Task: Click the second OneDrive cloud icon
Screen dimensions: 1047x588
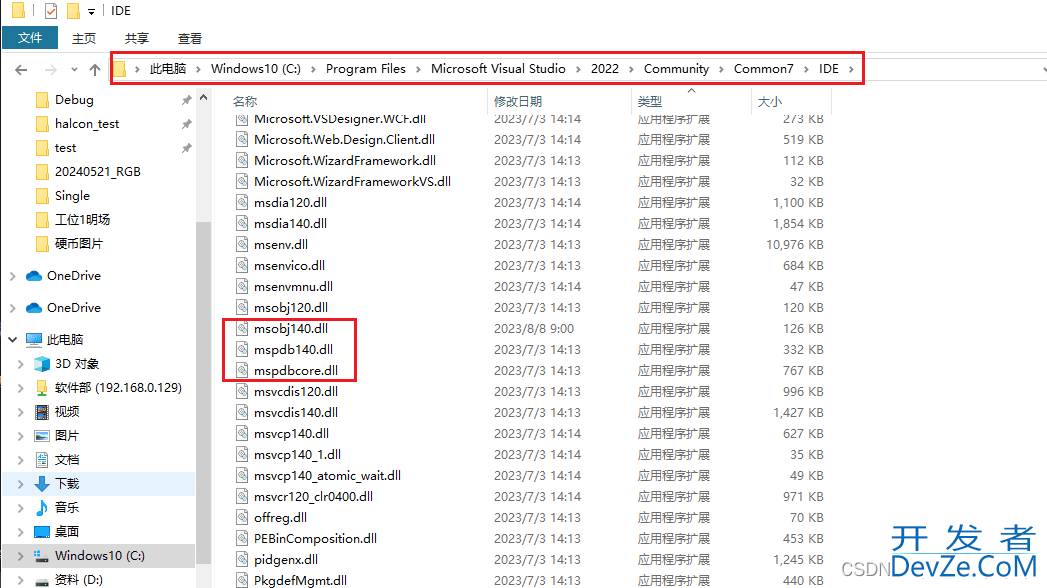Action: point(33,308)
